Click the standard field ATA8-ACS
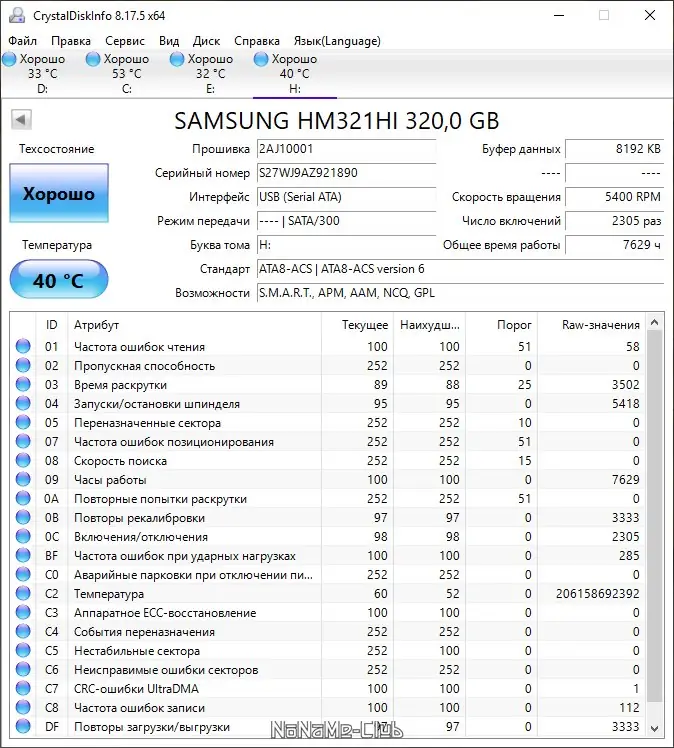The height and width of the screenshot is (748, 674). tap(460, 269)
